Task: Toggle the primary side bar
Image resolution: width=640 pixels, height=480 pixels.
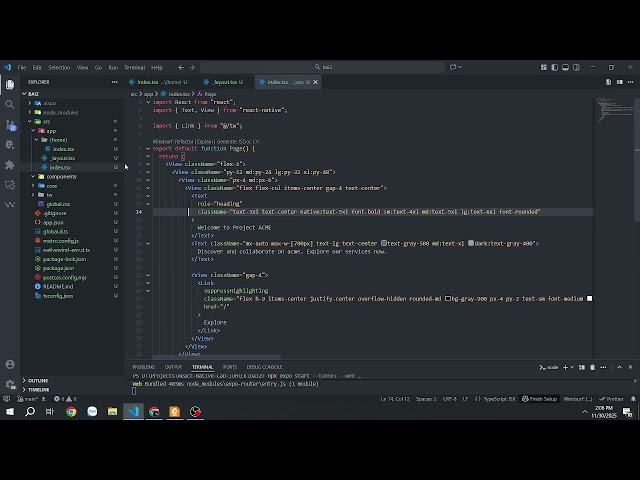Action: (x=554, y=67)
